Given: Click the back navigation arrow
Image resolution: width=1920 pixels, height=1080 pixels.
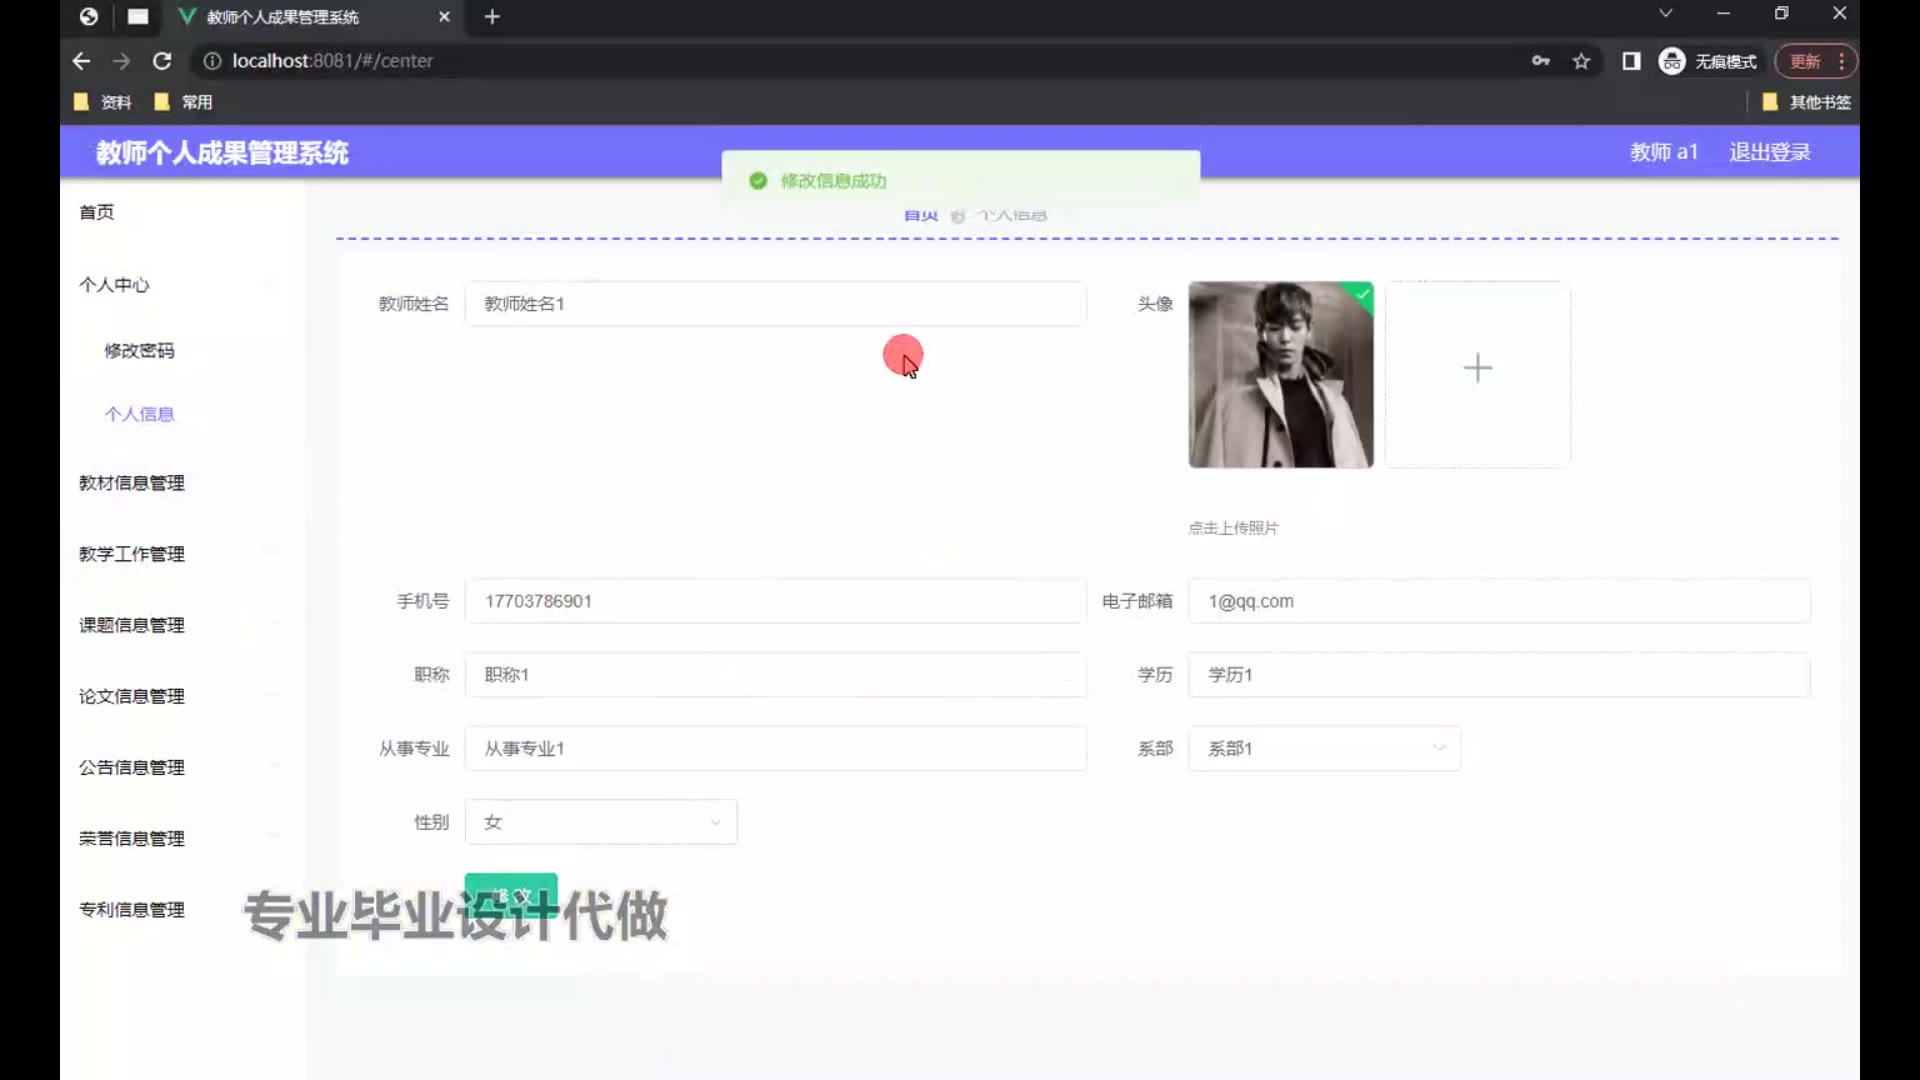Looking at the screenshot, I should click(82, 61).
